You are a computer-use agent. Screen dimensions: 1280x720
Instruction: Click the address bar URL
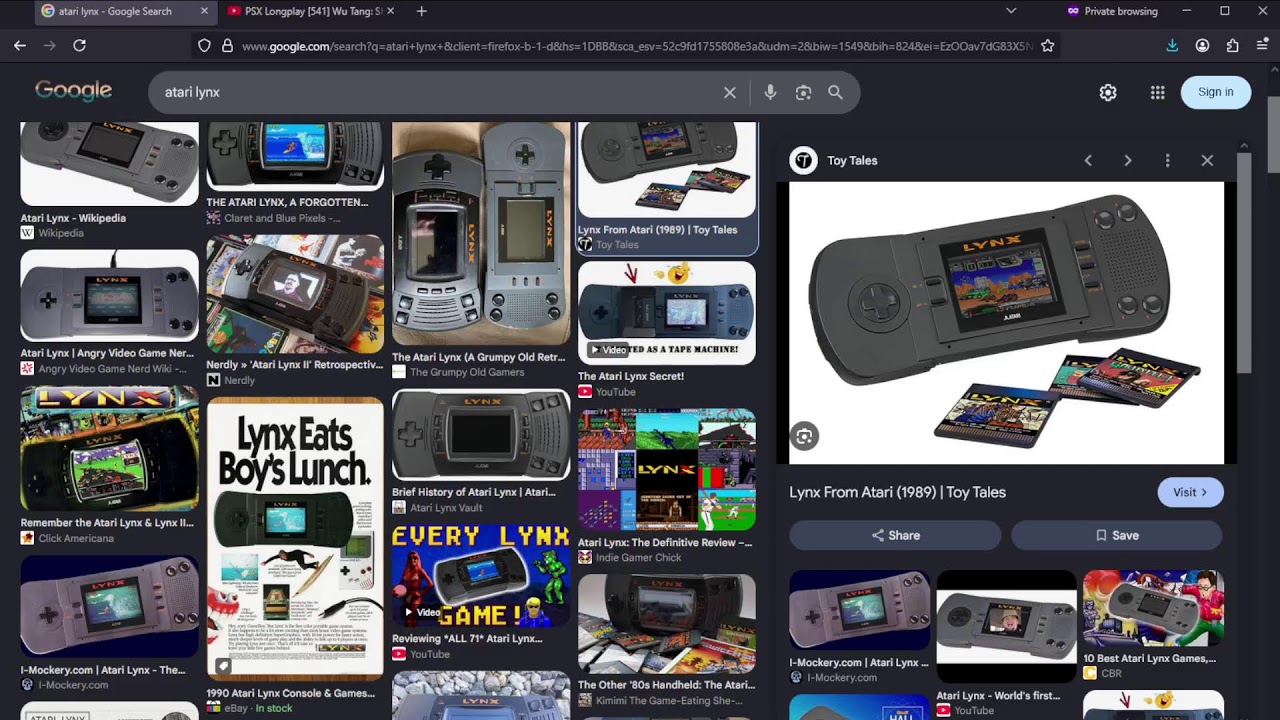636,45
